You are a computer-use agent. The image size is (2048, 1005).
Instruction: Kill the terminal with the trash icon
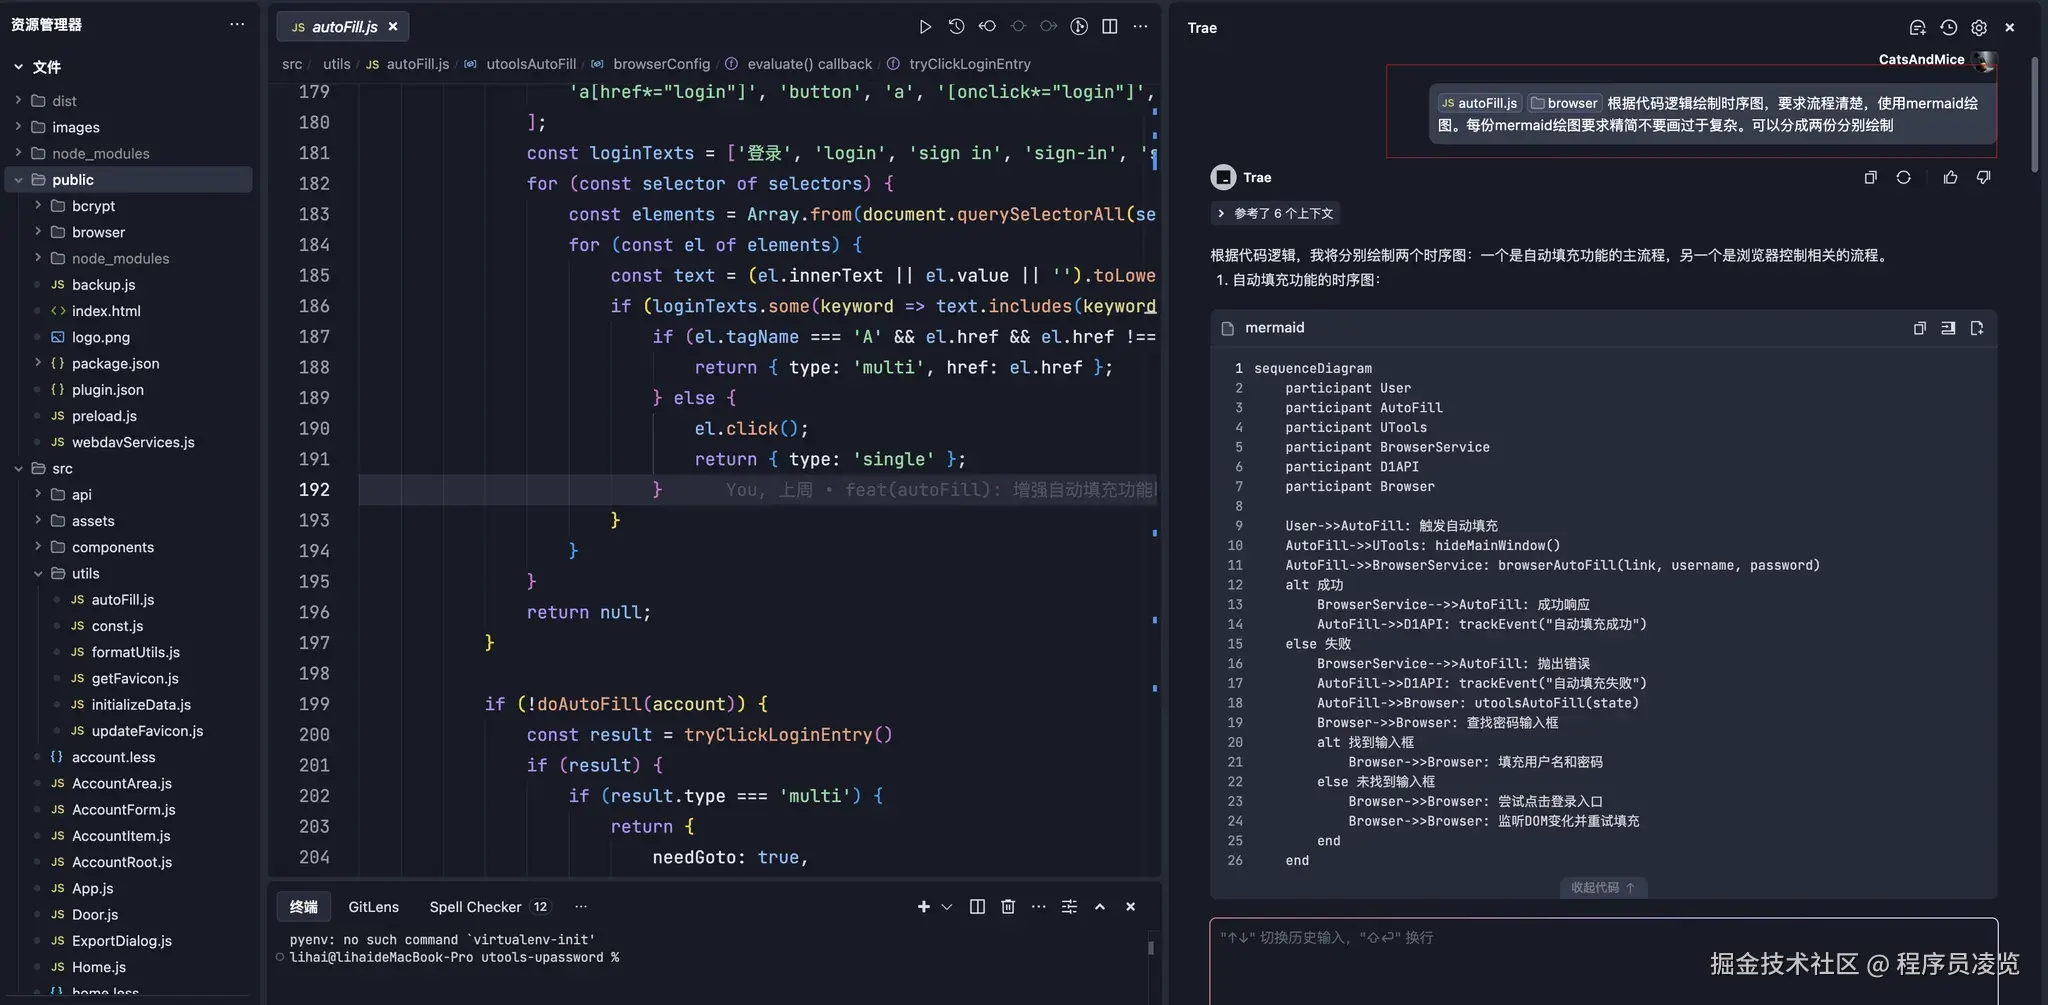click(1008, 907)
